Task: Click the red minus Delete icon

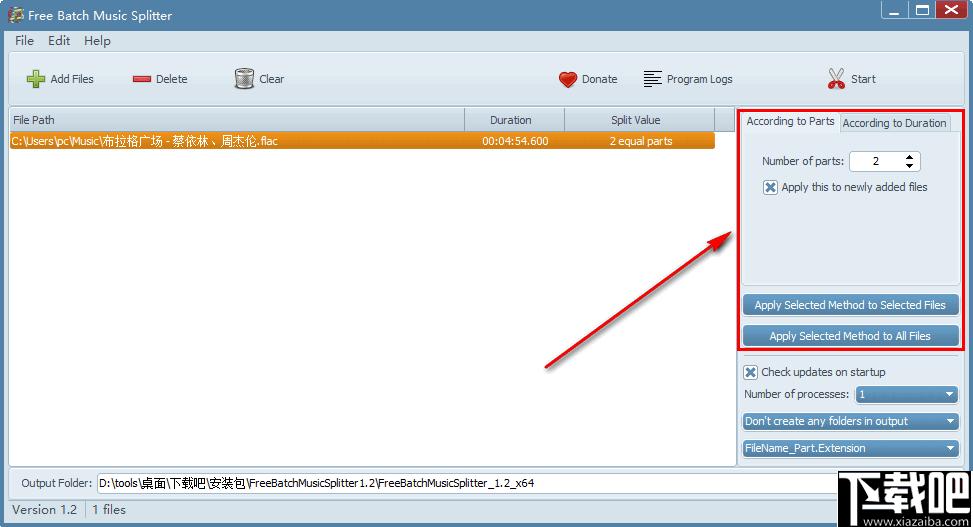Action: (141, 79)
